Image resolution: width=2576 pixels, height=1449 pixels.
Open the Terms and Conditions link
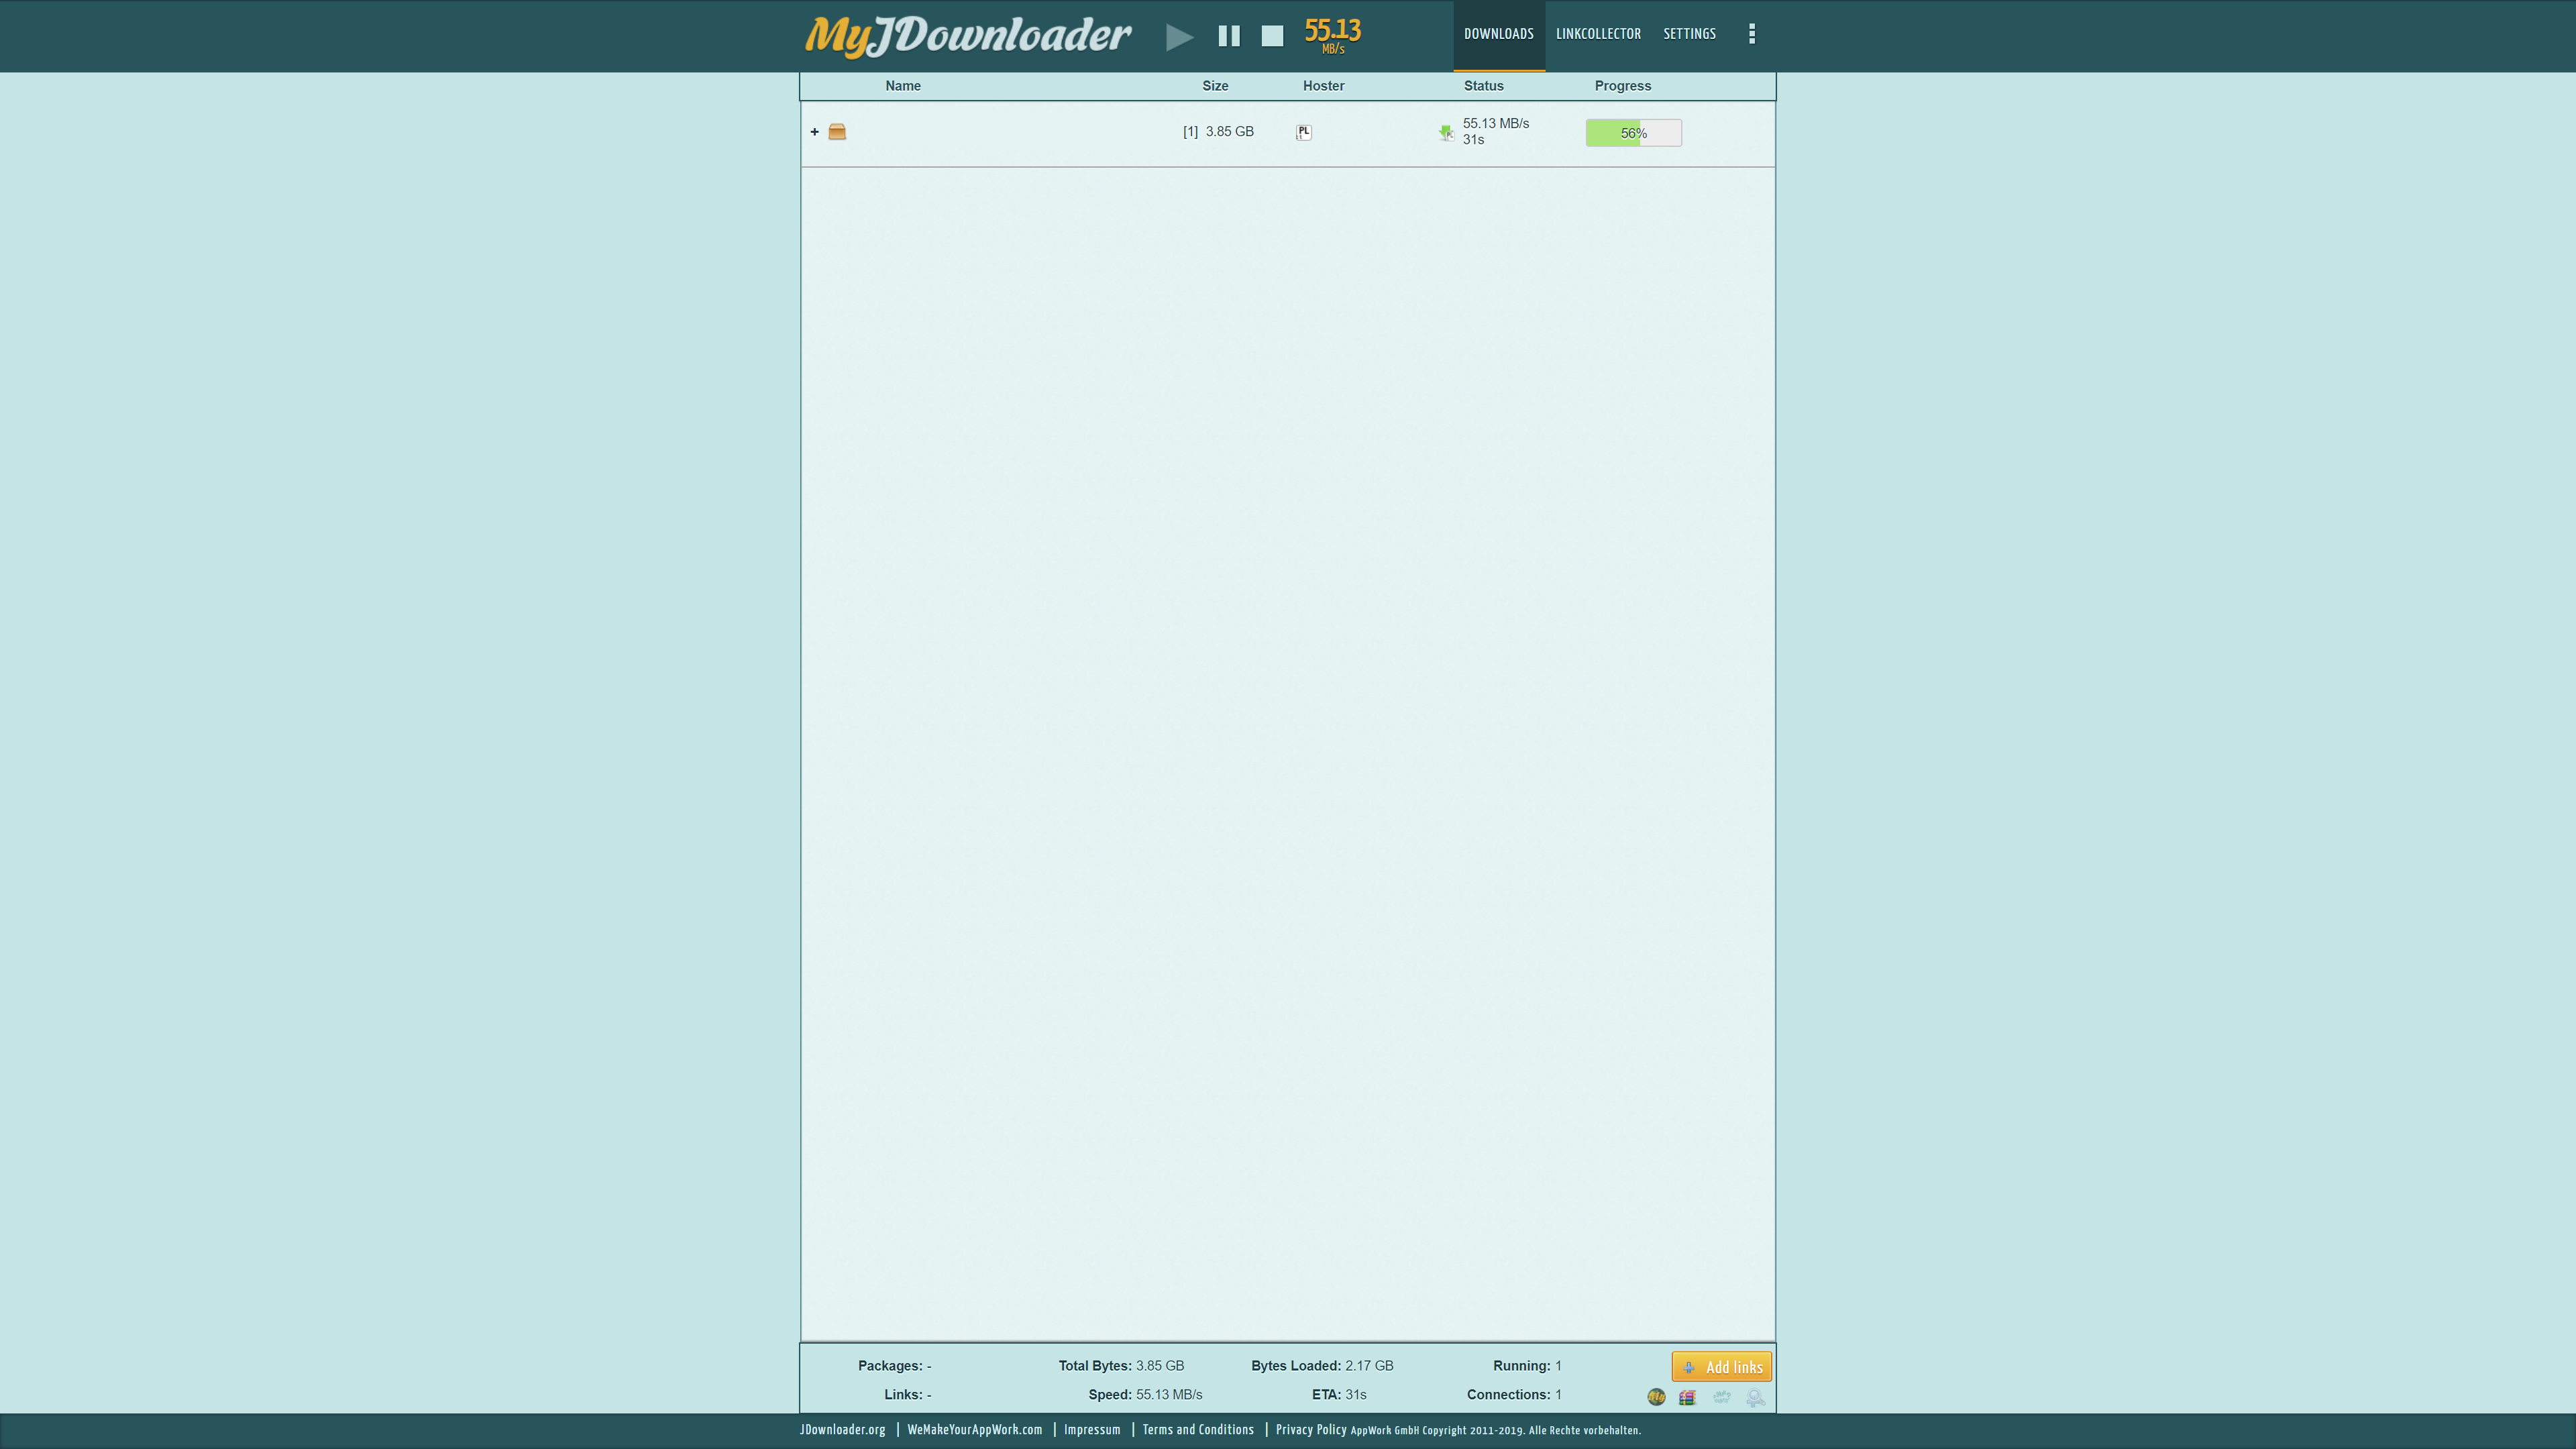[1197, 1430]
